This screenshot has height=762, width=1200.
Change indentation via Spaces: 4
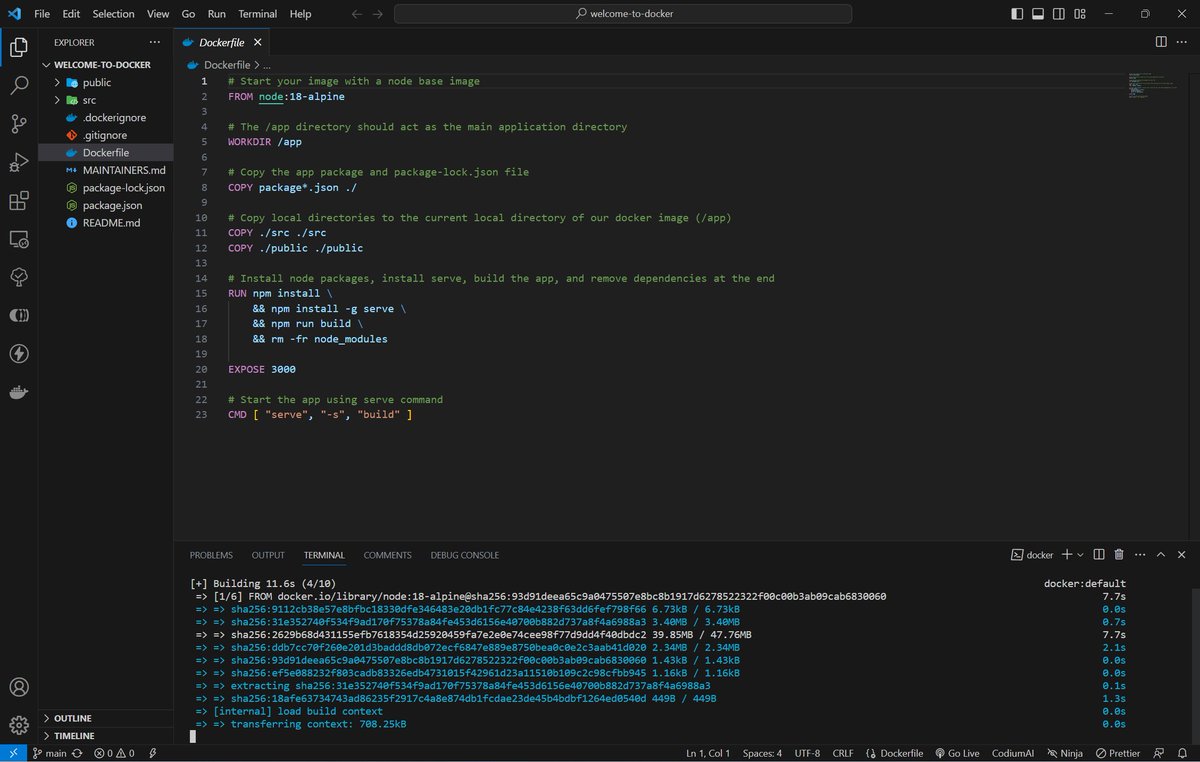(762, 753)
